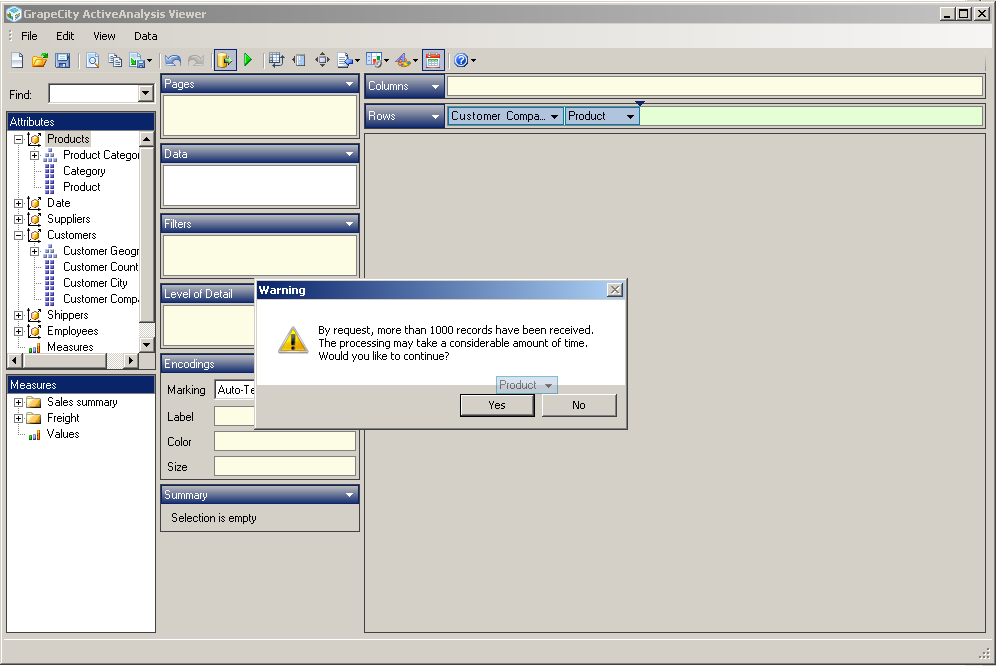Expand the Customer Geography hierarchy node
Screen dimensions: 996x666
pyautogui.click(x=34, y=251)
